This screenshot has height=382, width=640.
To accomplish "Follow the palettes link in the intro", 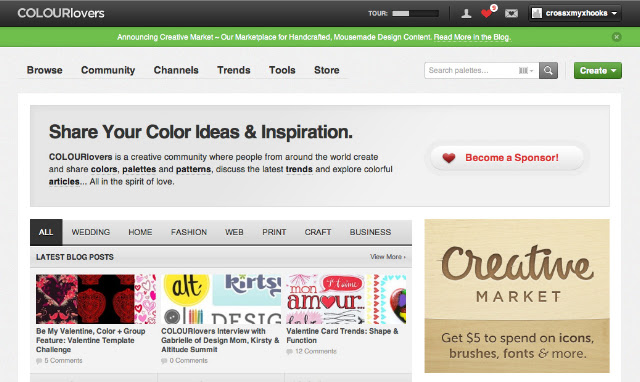I will [x=139, y=169].
